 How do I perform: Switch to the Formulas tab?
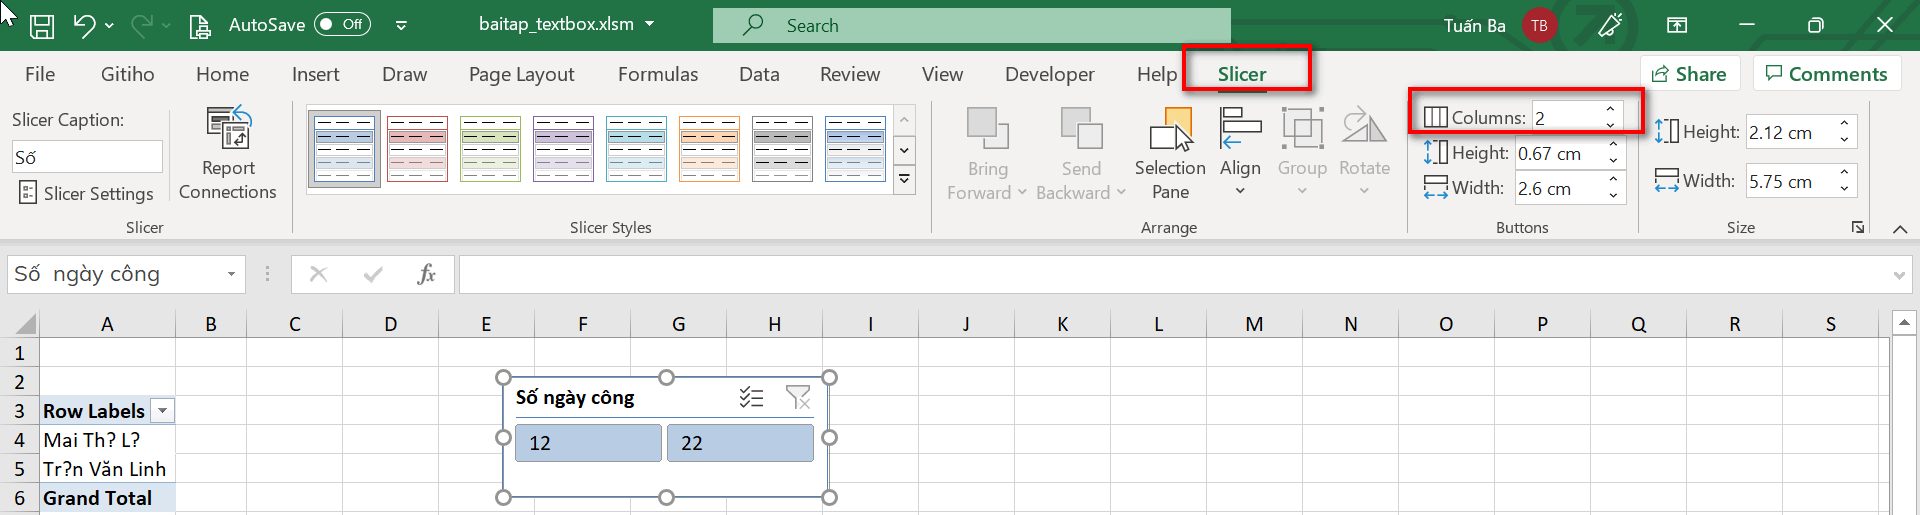657,74
